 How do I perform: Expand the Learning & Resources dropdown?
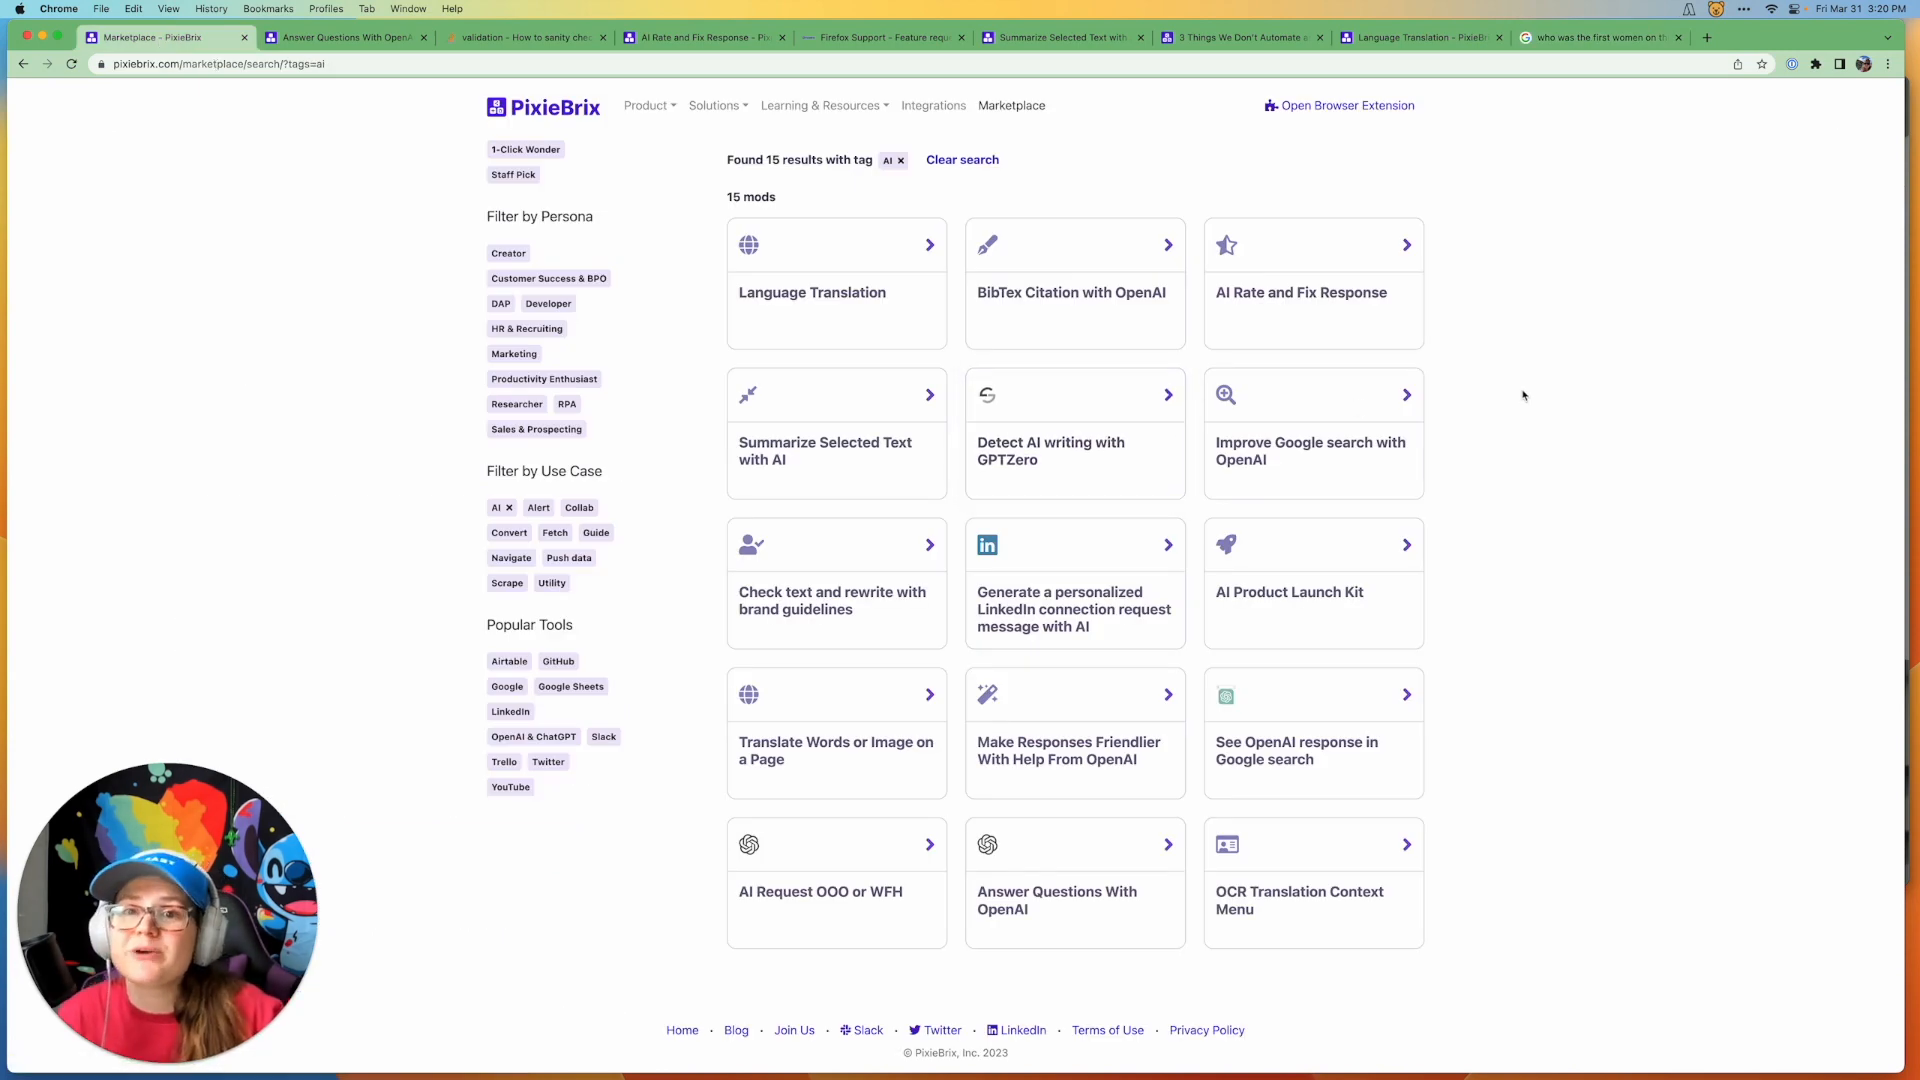pyautogui.click(x=825, y=106)
